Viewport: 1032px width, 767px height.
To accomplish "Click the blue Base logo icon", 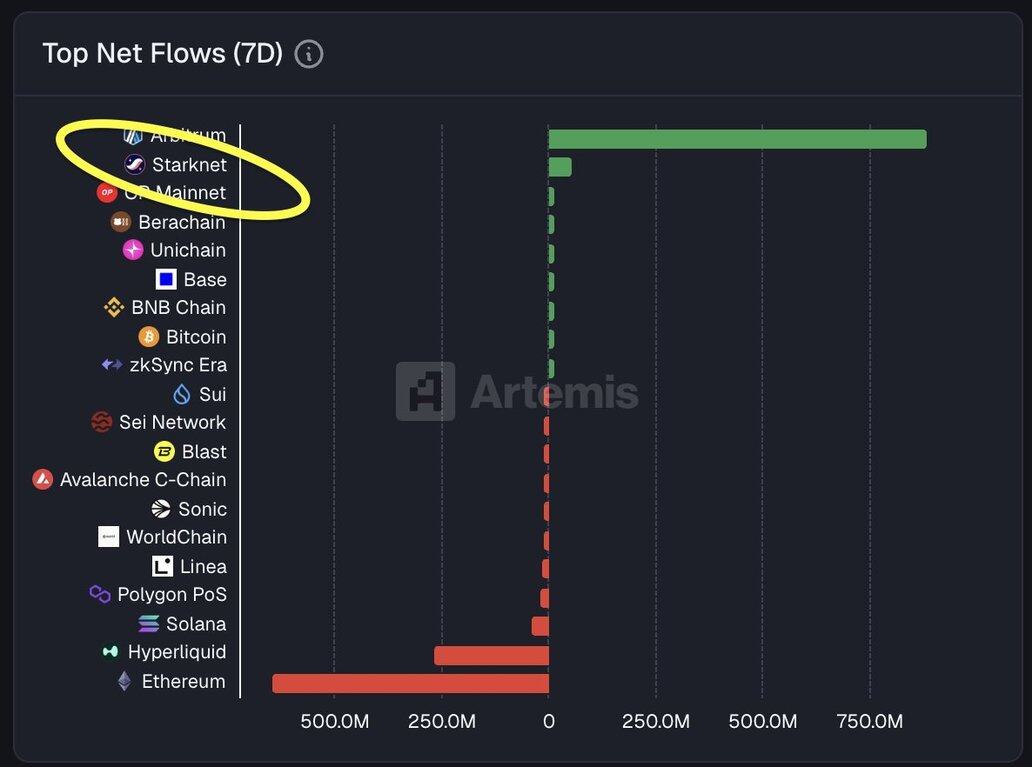I will pos(166,280).
